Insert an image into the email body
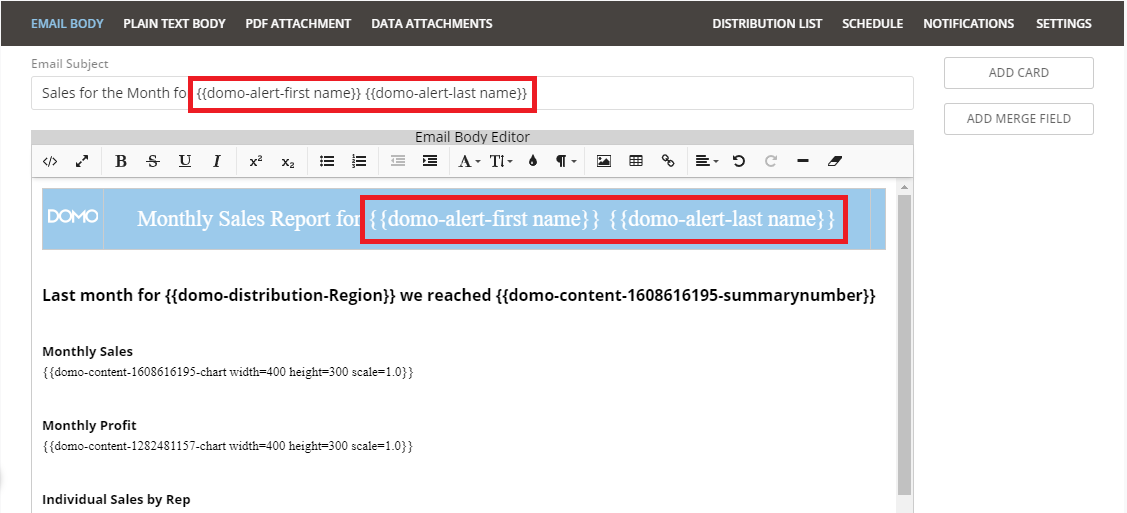 pyautogui.click(x=604, y=162)
